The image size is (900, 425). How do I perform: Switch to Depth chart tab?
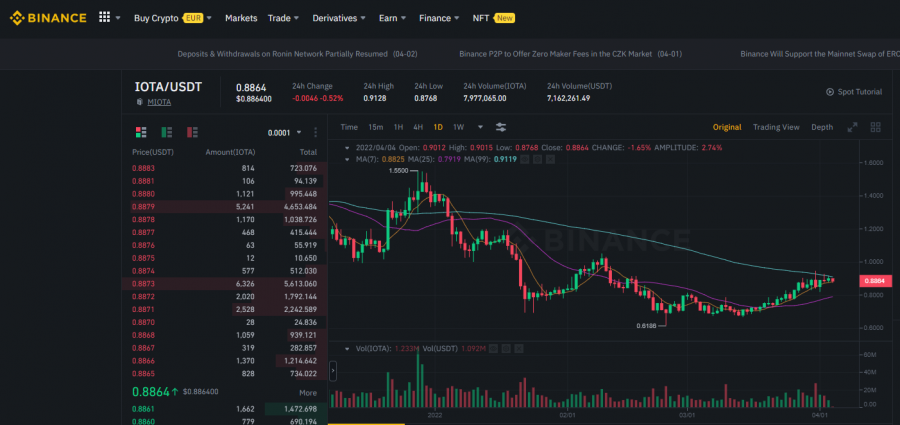(x=822, y=127)
